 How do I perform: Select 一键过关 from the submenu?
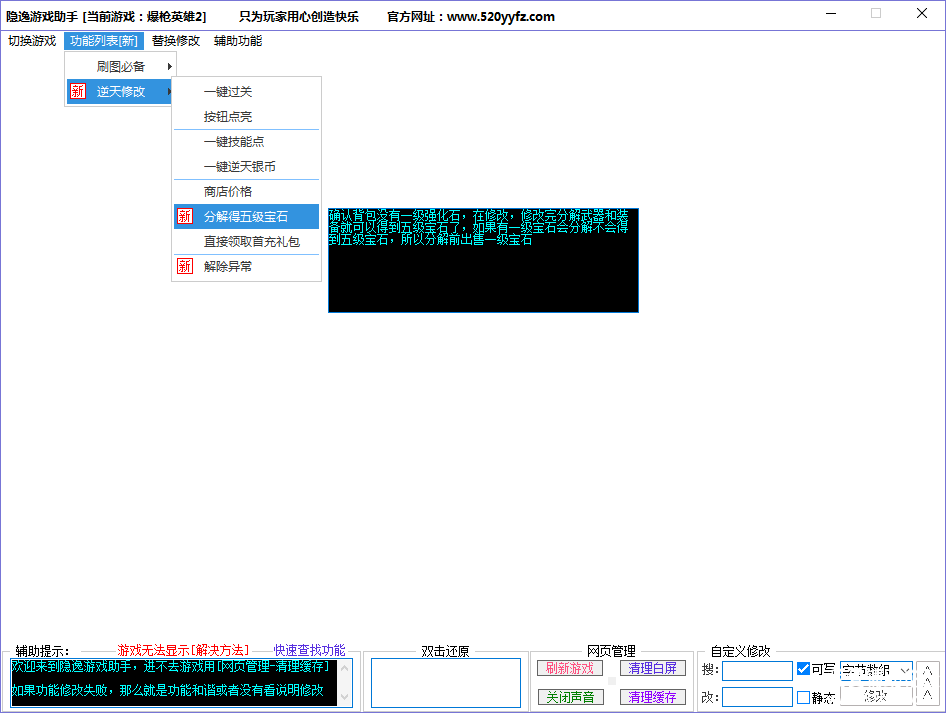[228, 92]
